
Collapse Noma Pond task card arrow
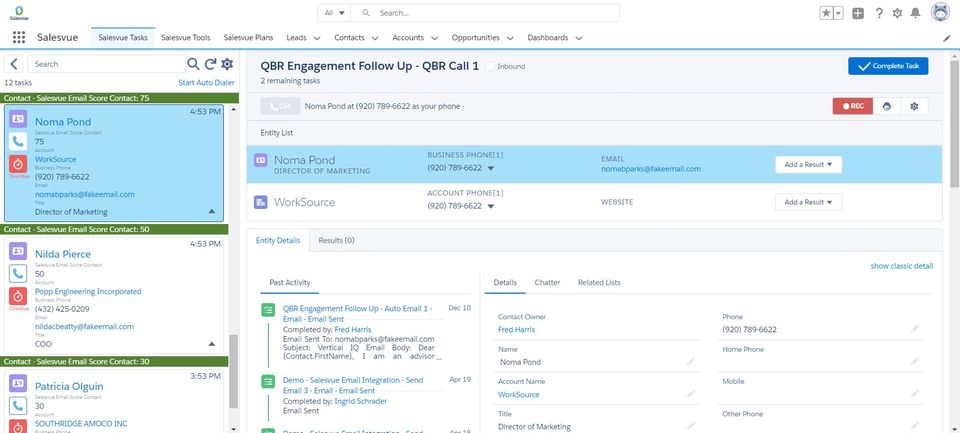(x=211, y=212)
